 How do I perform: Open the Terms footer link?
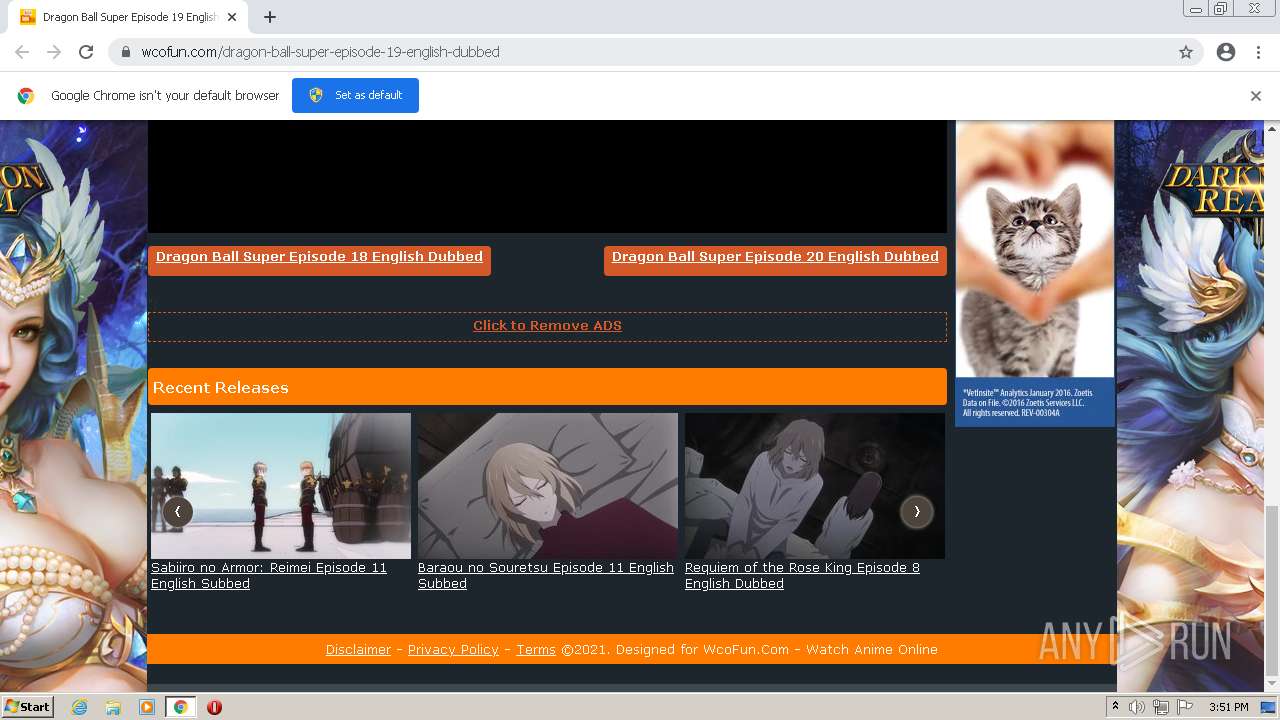pyautogui.click(x=536, y=650)
